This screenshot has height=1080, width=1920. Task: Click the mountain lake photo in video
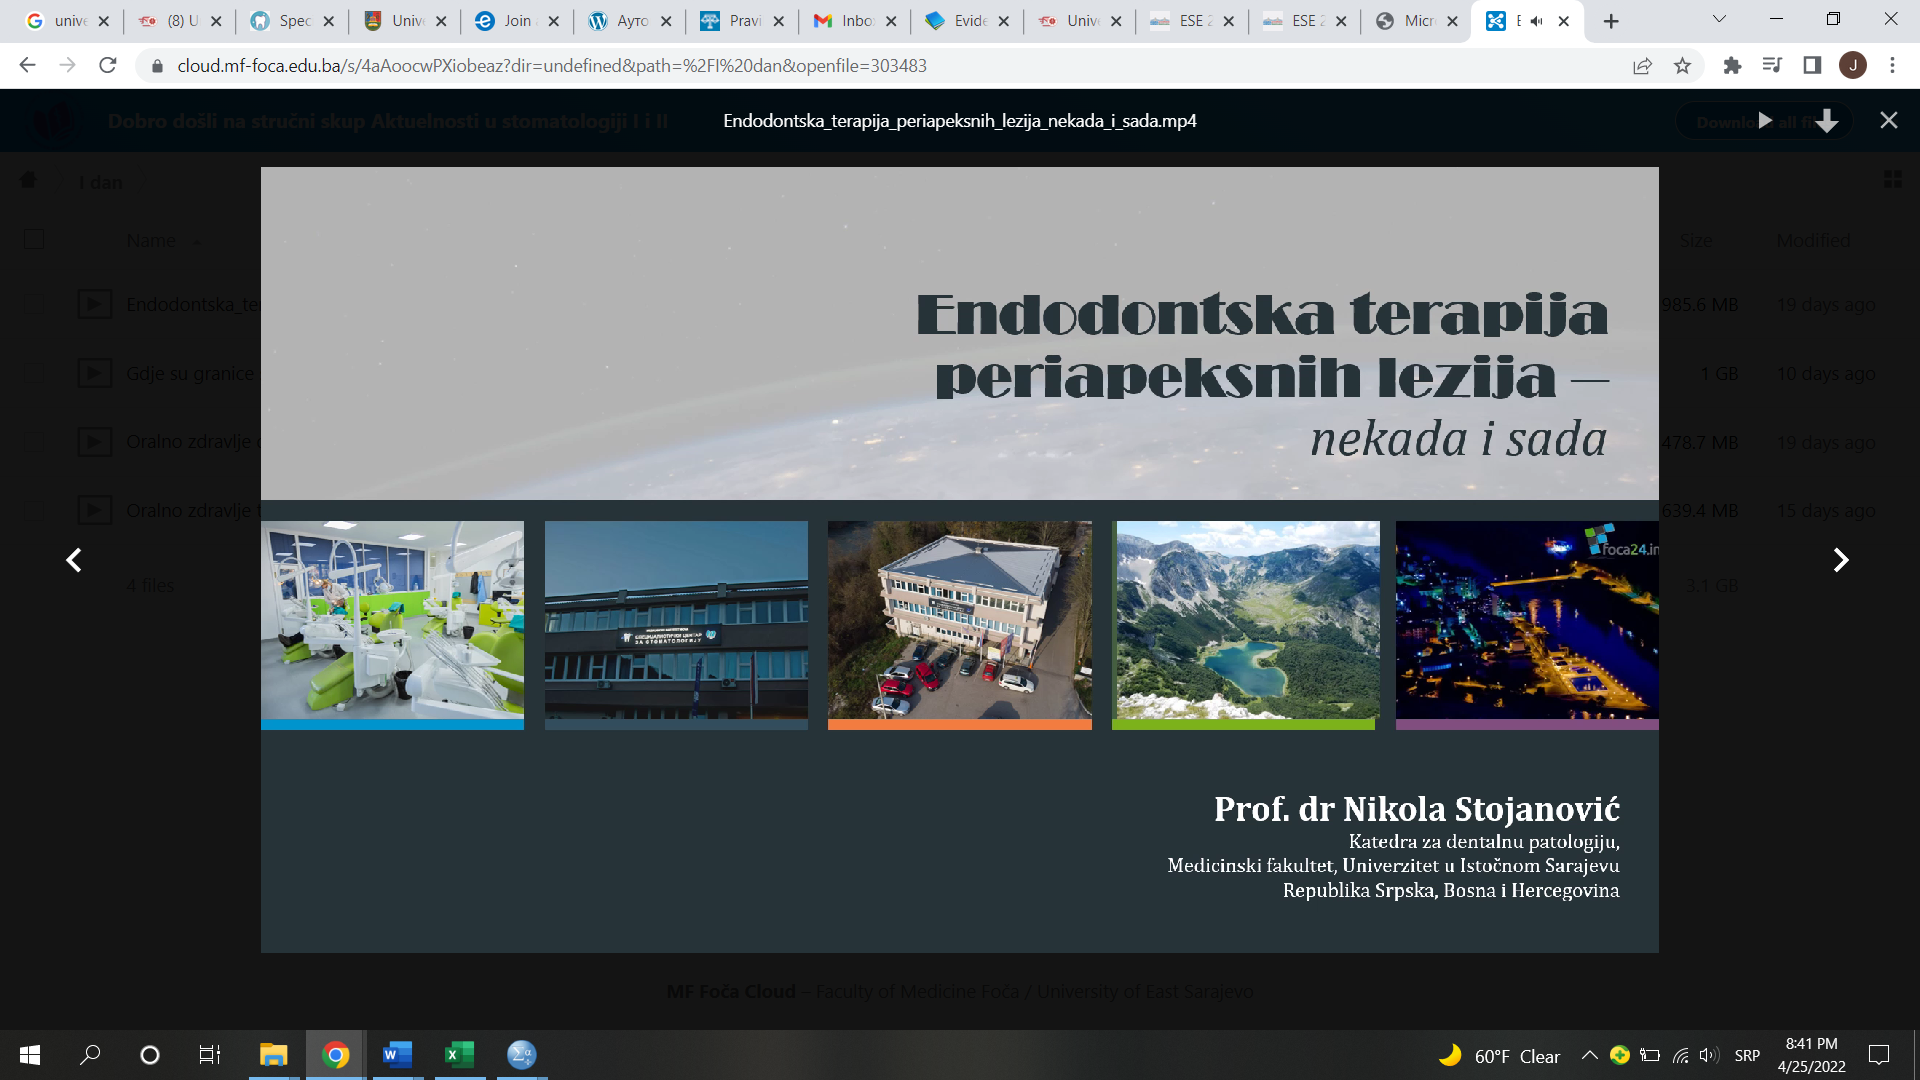1247,619
